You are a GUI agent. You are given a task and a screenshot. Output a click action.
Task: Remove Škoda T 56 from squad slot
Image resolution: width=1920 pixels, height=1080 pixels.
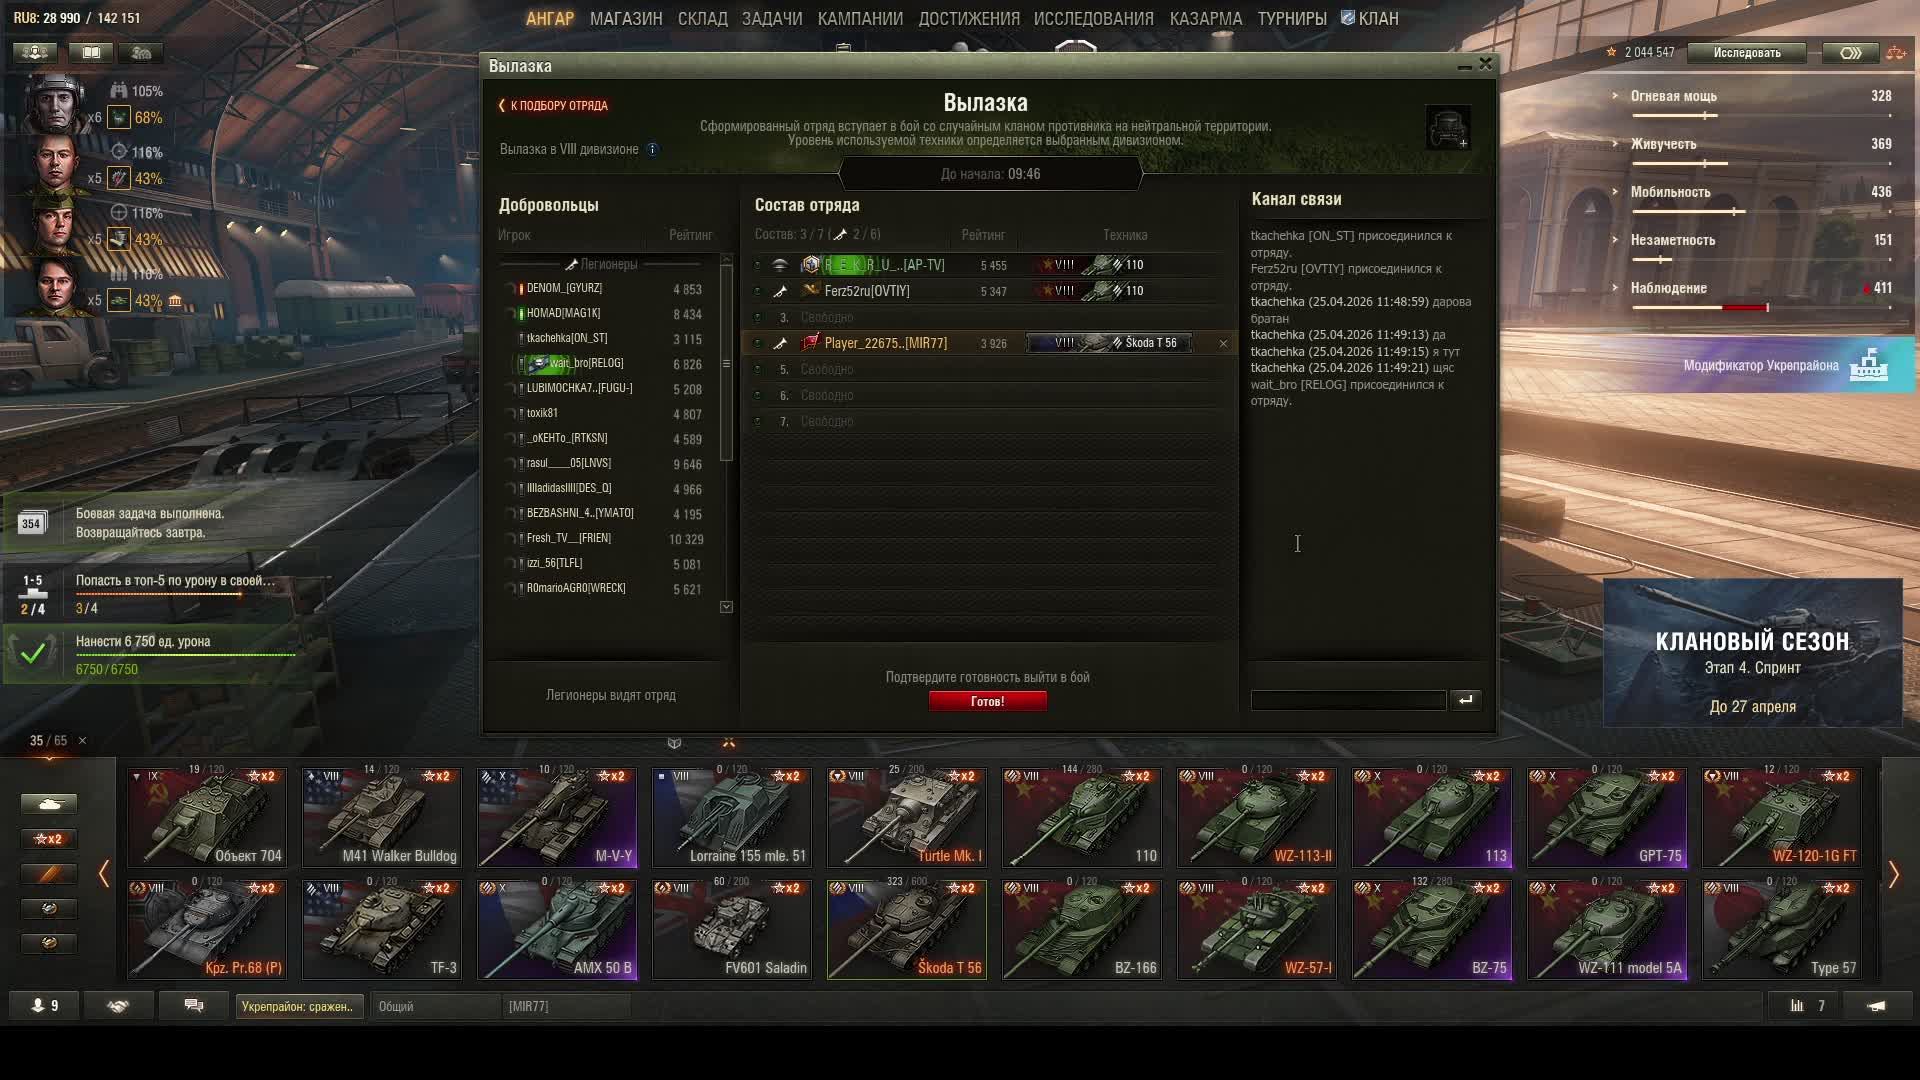pos(1223,343)
